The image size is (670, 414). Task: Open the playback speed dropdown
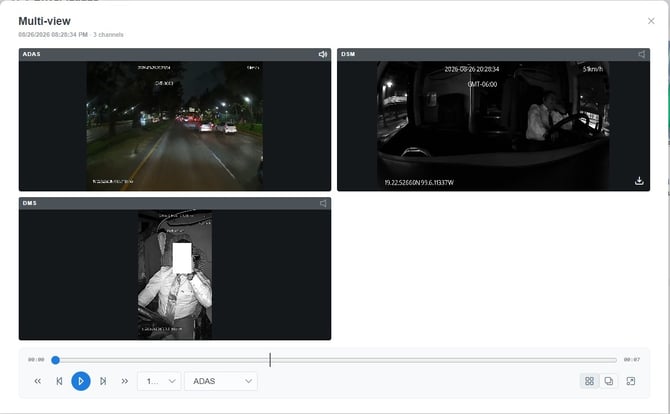coord(159,381)
